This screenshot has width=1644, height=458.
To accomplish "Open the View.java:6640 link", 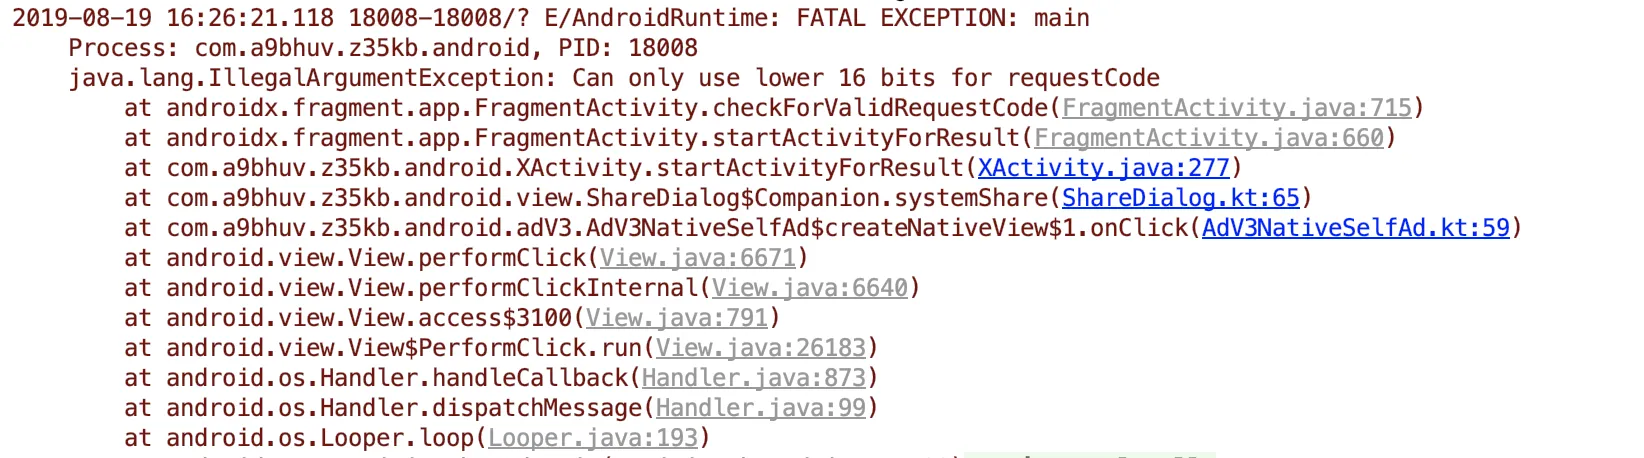I will coord(809,288).
